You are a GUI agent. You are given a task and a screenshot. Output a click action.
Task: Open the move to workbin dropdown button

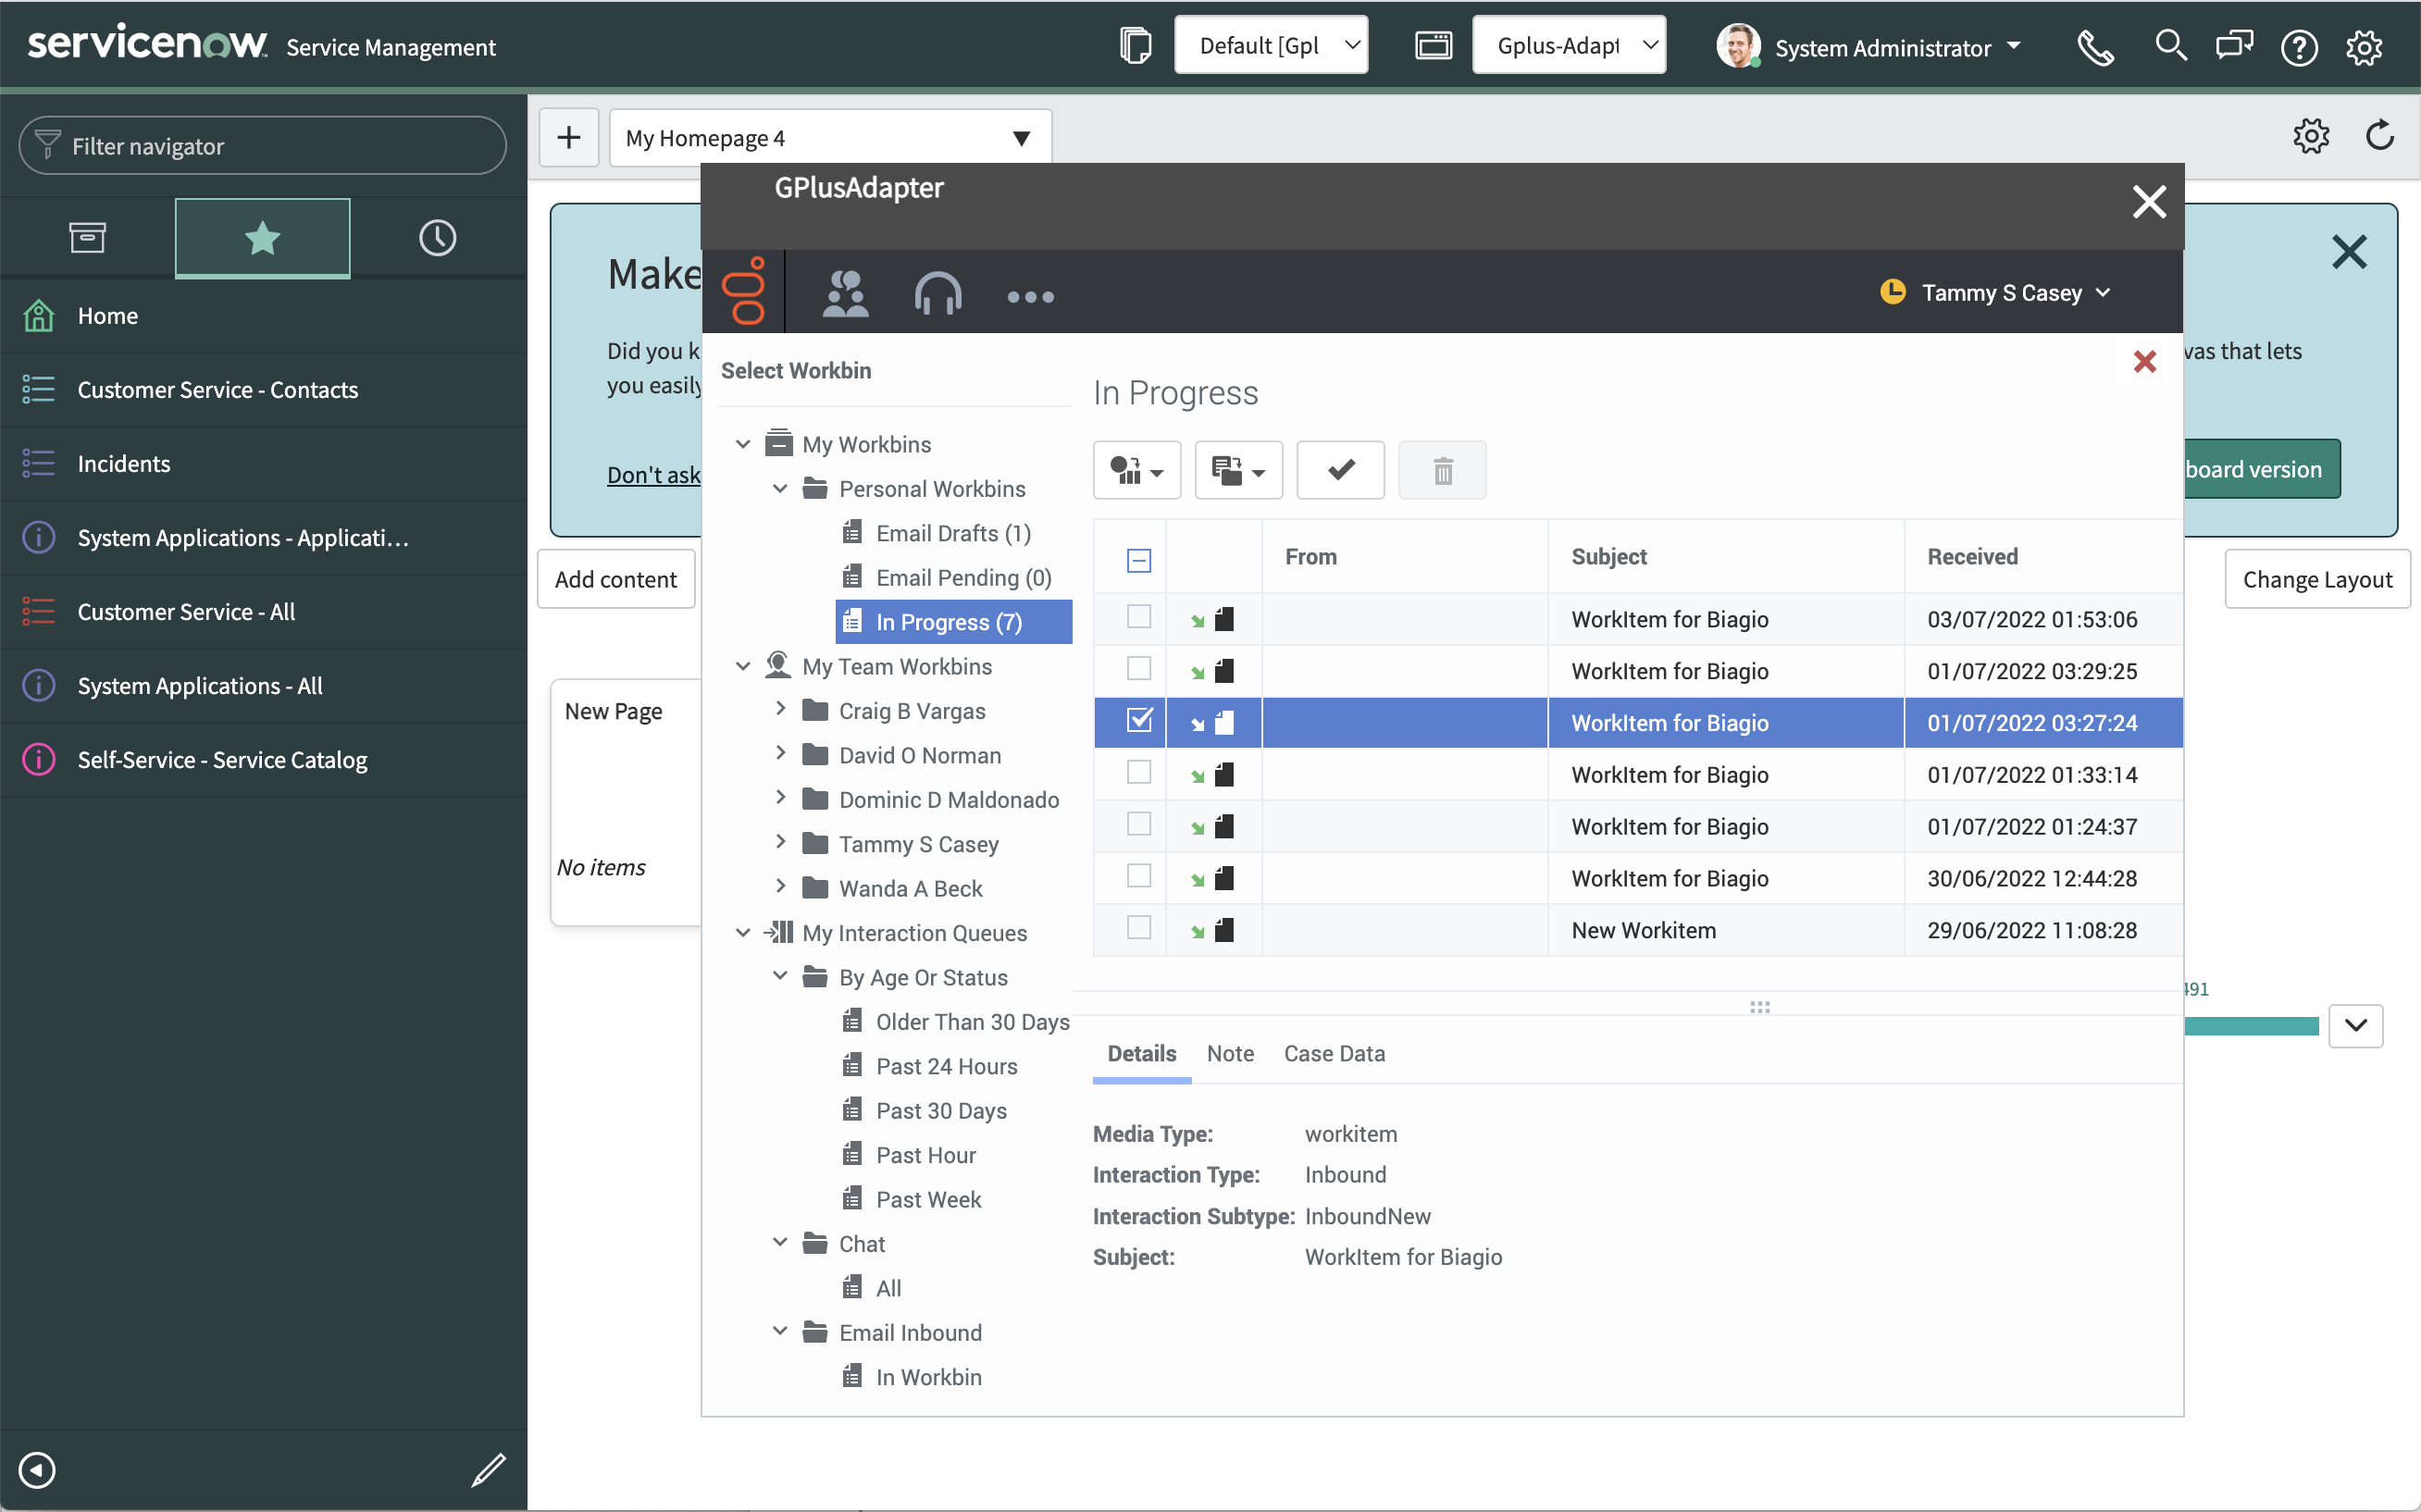coord(1239,470)
